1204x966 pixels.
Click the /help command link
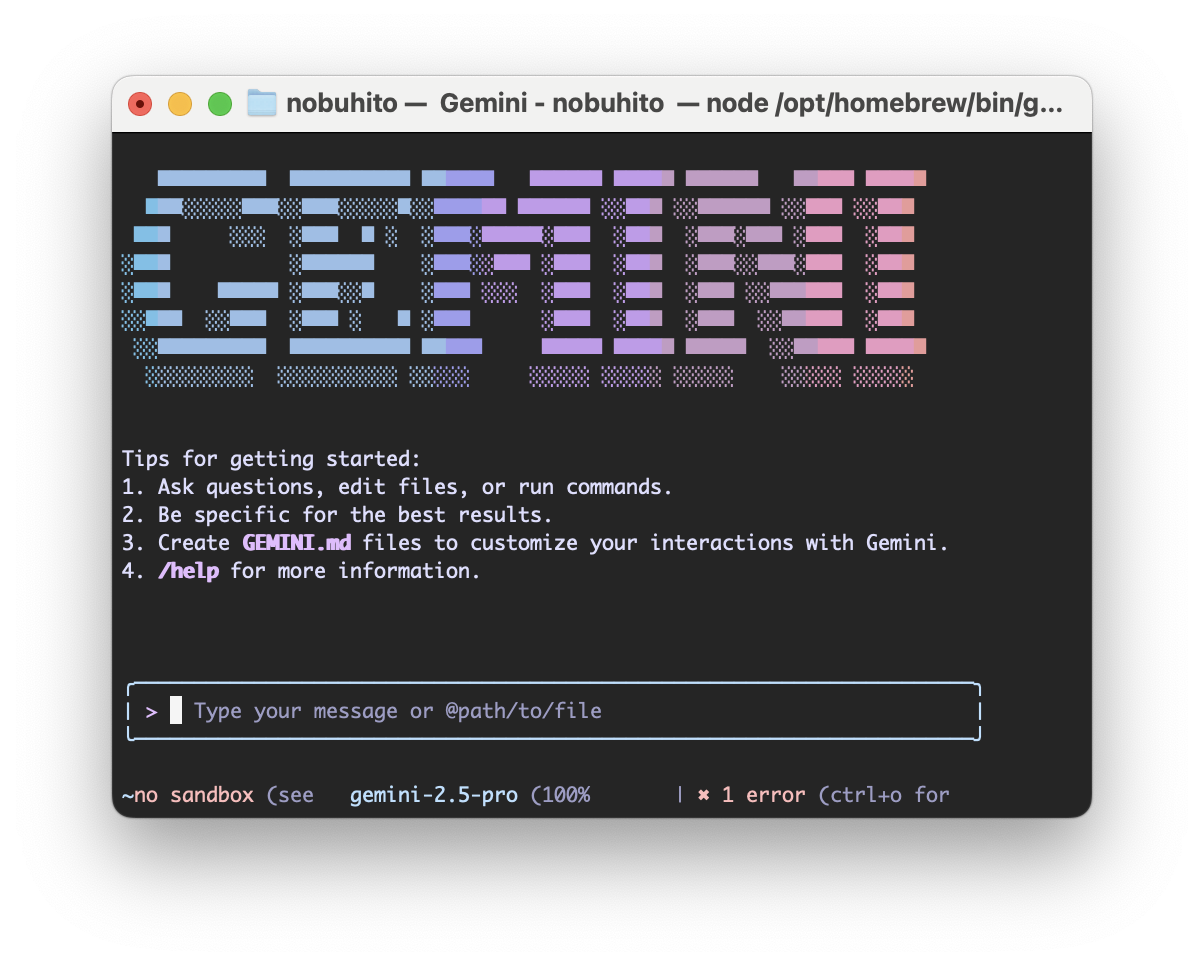pos(189,570)
